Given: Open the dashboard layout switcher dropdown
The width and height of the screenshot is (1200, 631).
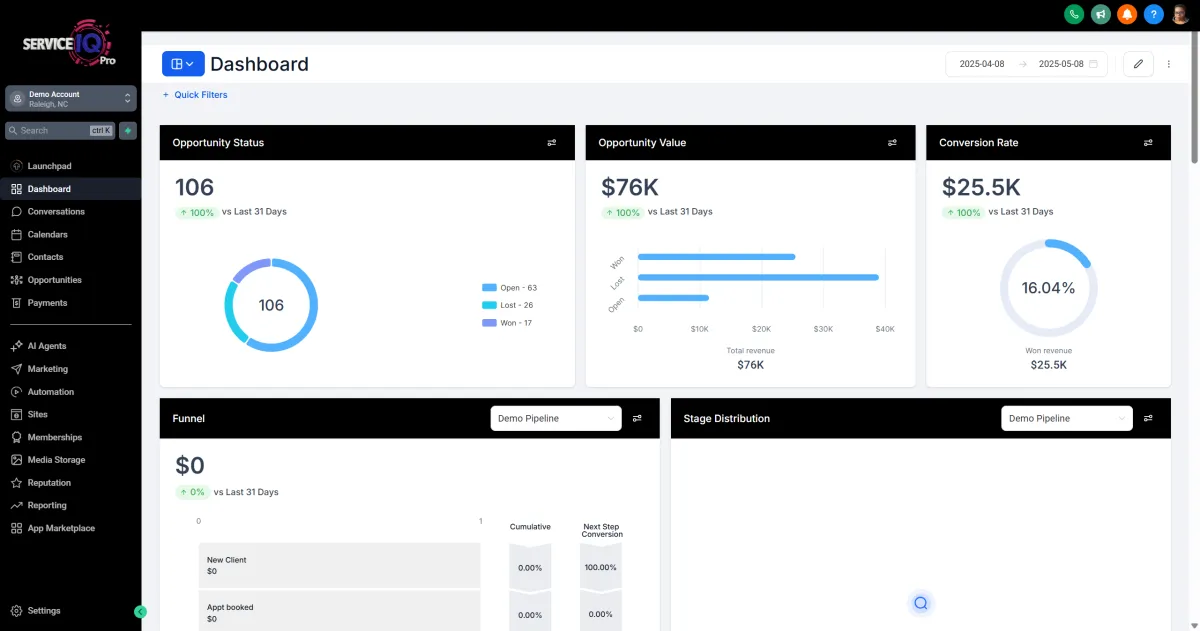Looking at the screenshot, I should pyautogui.click(x=183, y=64).
